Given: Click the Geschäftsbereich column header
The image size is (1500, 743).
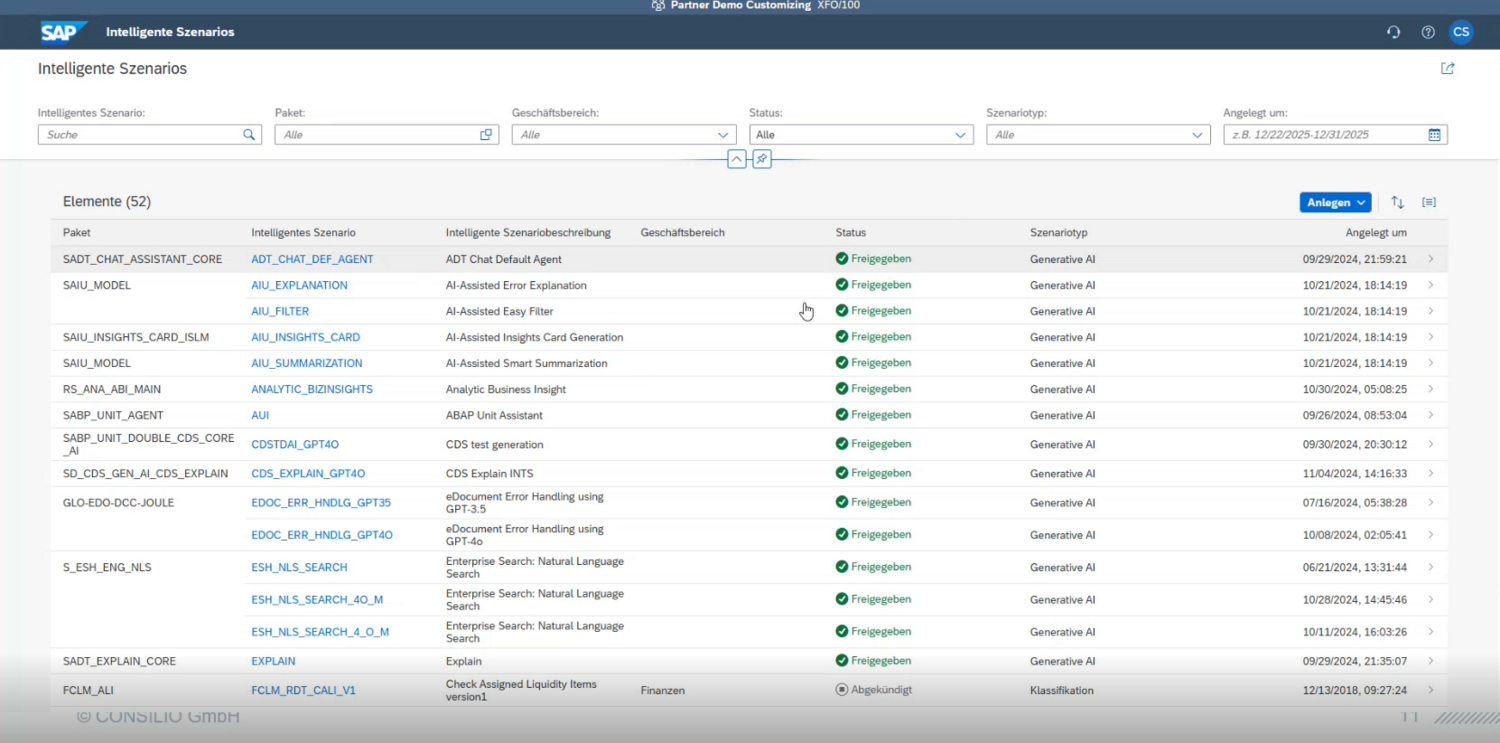Looking at the screenshot, I should click(x=682, y=233).
